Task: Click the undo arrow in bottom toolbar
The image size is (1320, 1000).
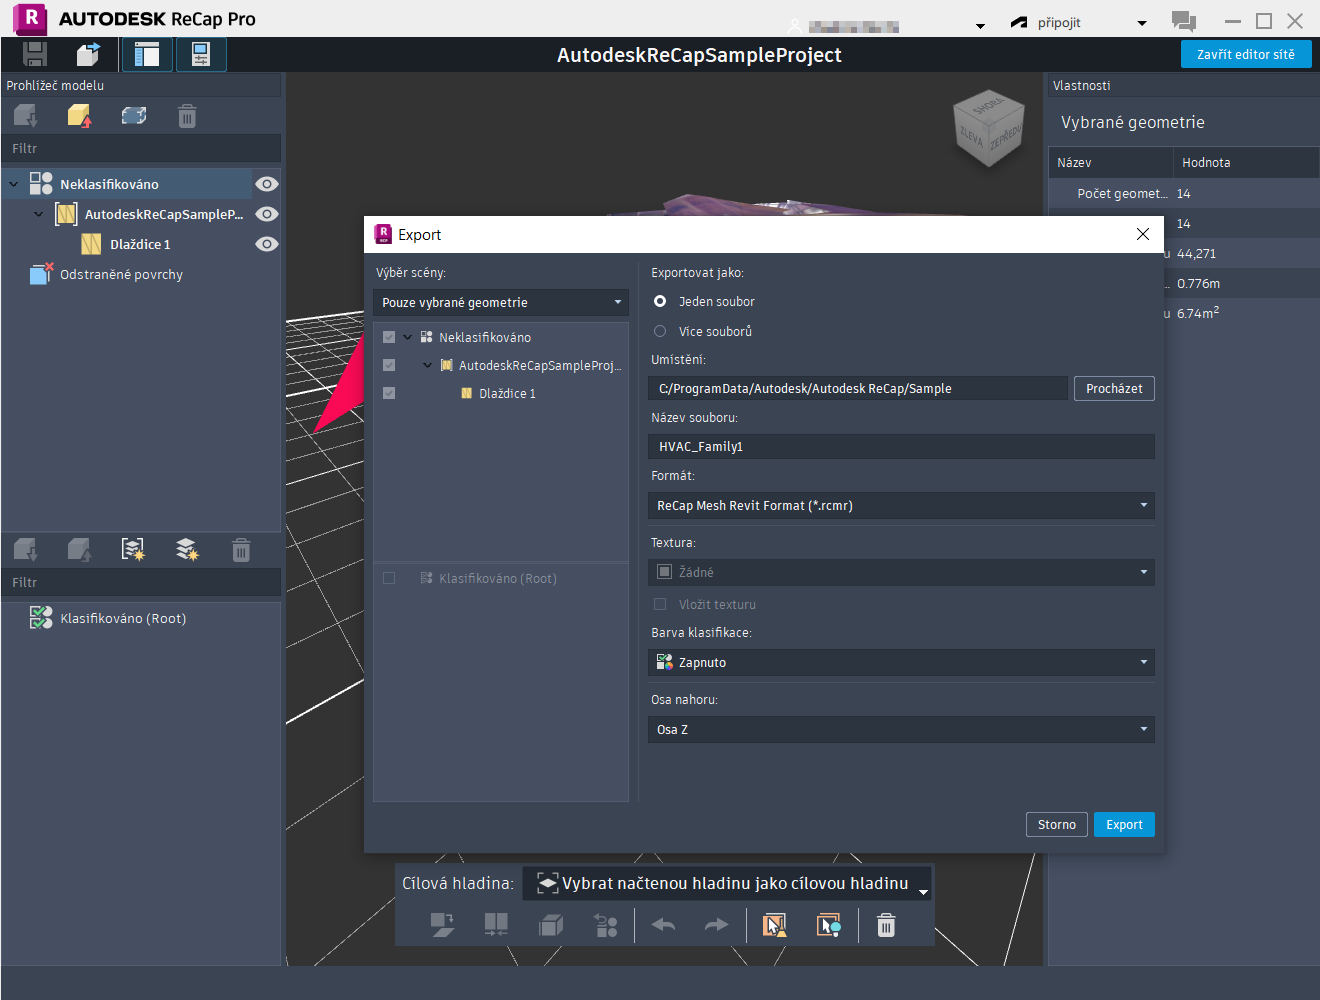Action: click(x=663, y=925)
